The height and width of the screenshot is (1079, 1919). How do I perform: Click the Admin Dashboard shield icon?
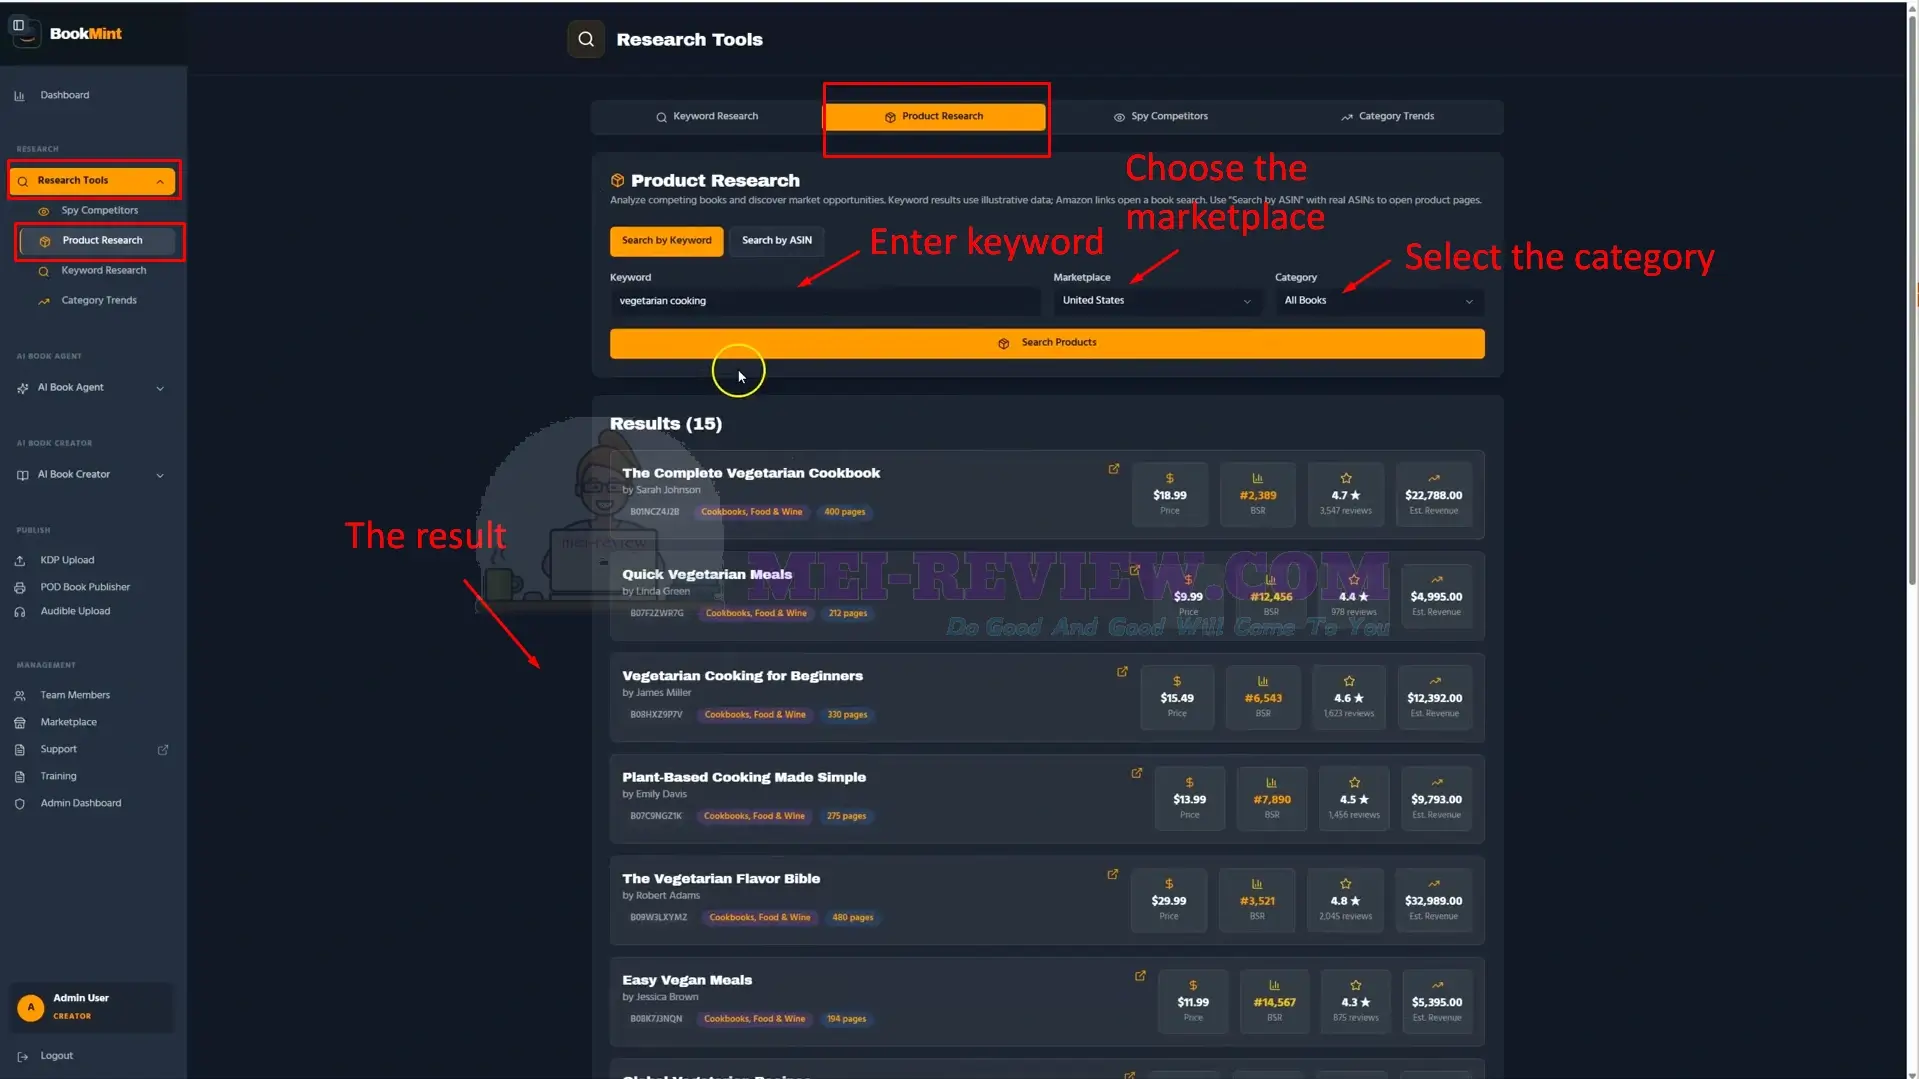[20, 804]
